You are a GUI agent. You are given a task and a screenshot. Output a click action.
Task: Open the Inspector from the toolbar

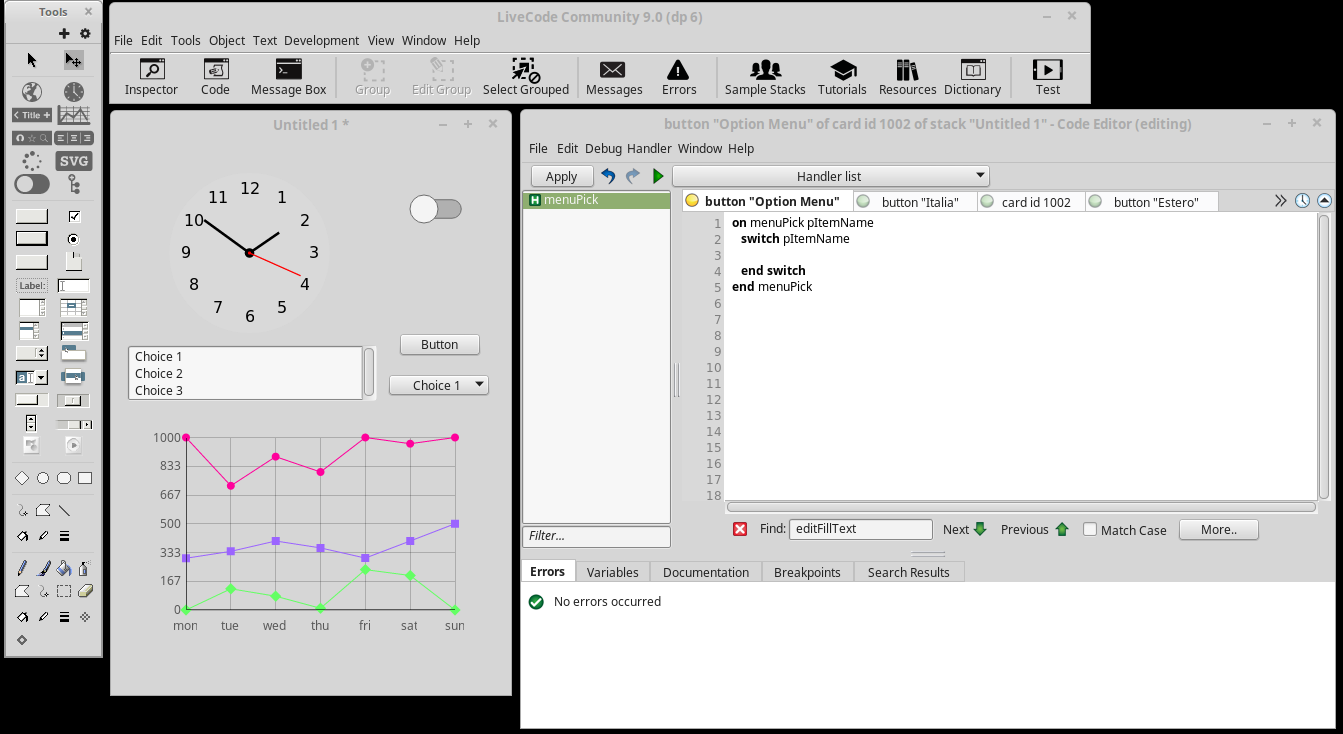coord(151,78)
